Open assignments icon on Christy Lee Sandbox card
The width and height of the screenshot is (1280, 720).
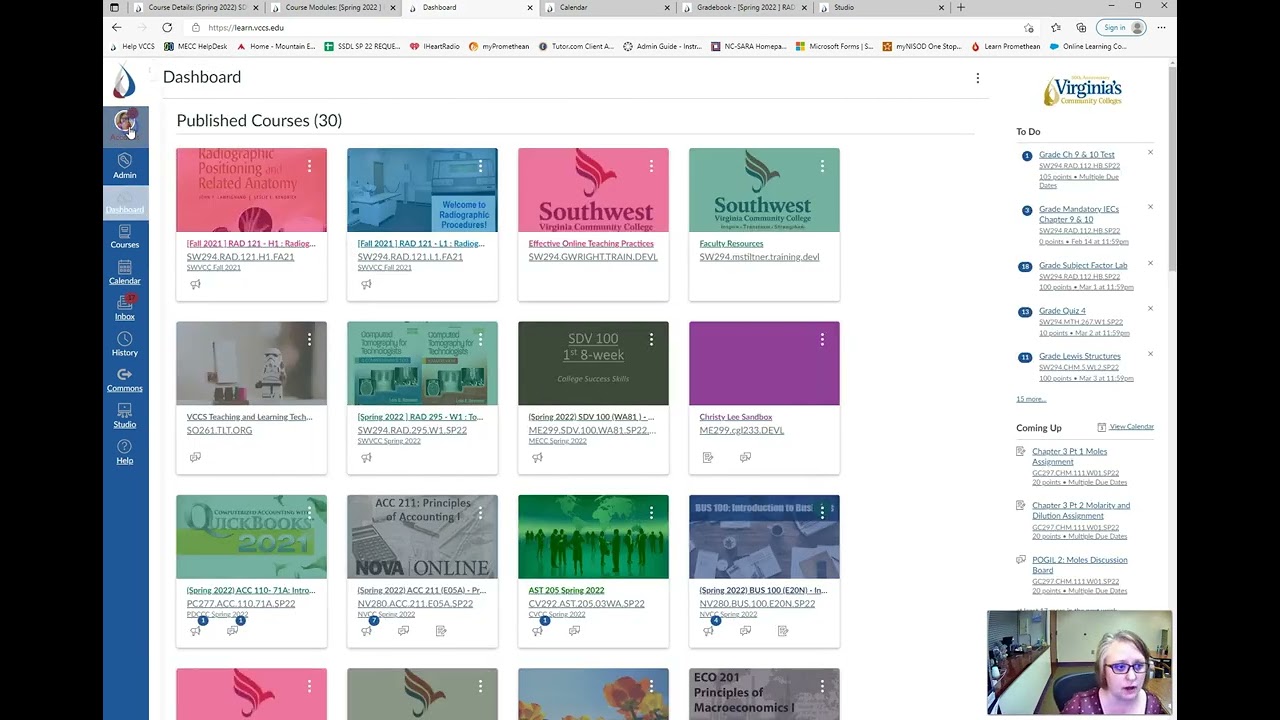(x=708, y=457)
